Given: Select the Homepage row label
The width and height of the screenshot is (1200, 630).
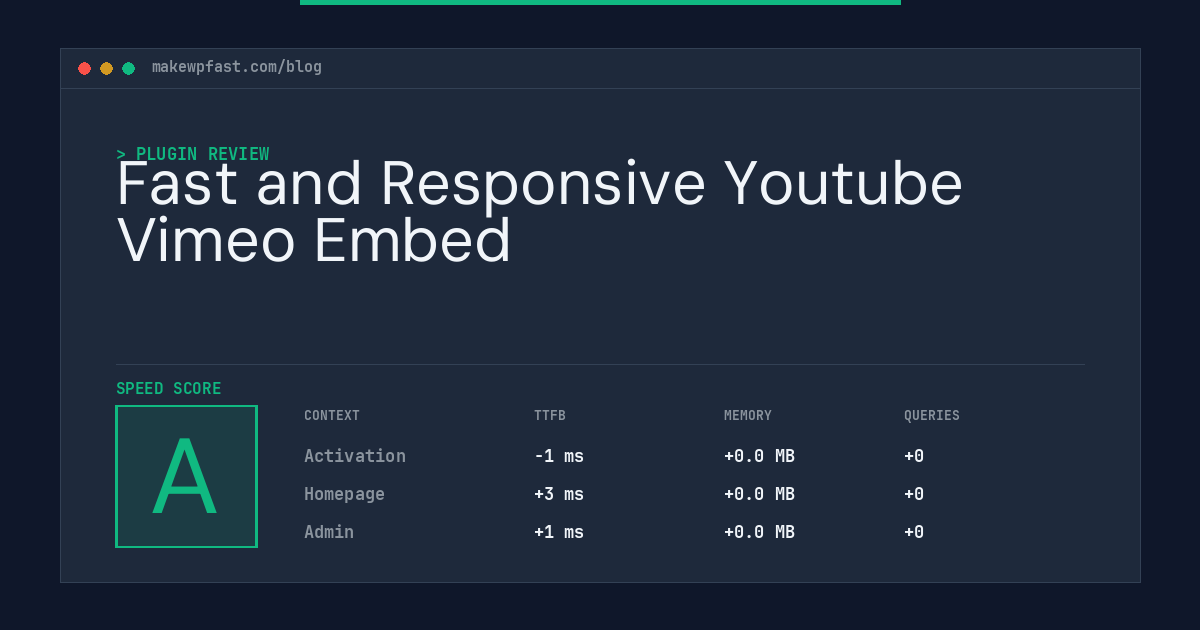Looking at the screenshot, I should [x=345, y=494].
